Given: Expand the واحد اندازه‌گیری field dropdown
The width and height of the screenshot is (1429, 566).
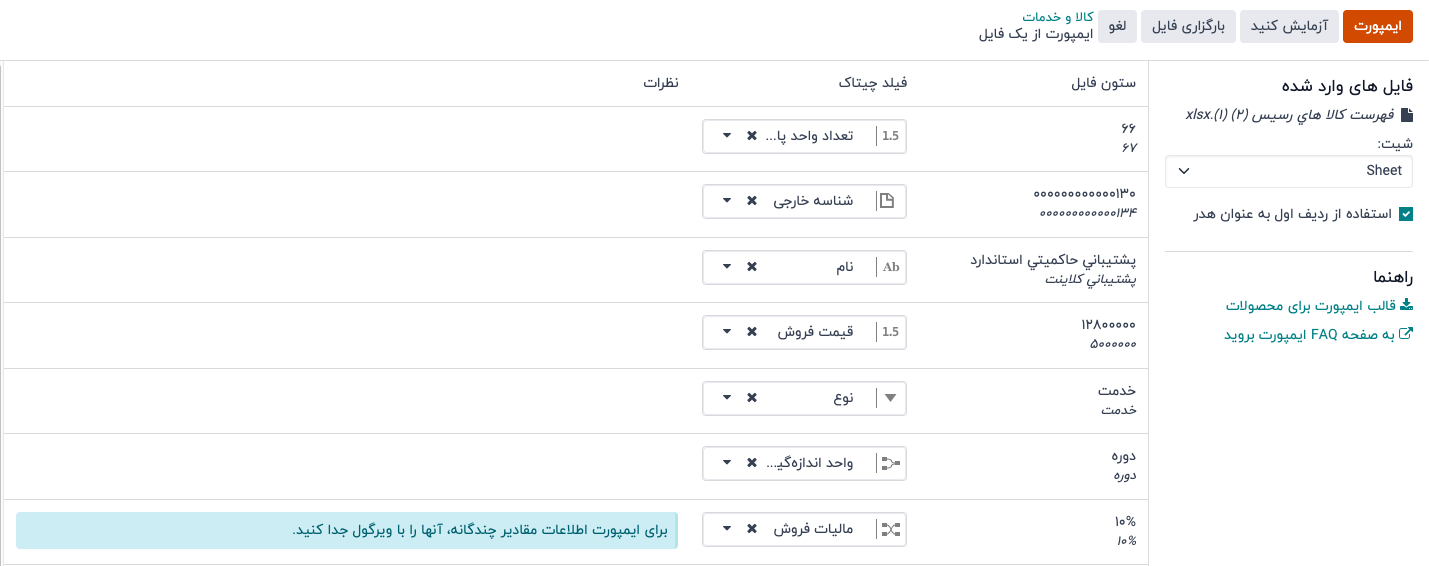Looking at the screenshot, I should (x=727, y=464).
